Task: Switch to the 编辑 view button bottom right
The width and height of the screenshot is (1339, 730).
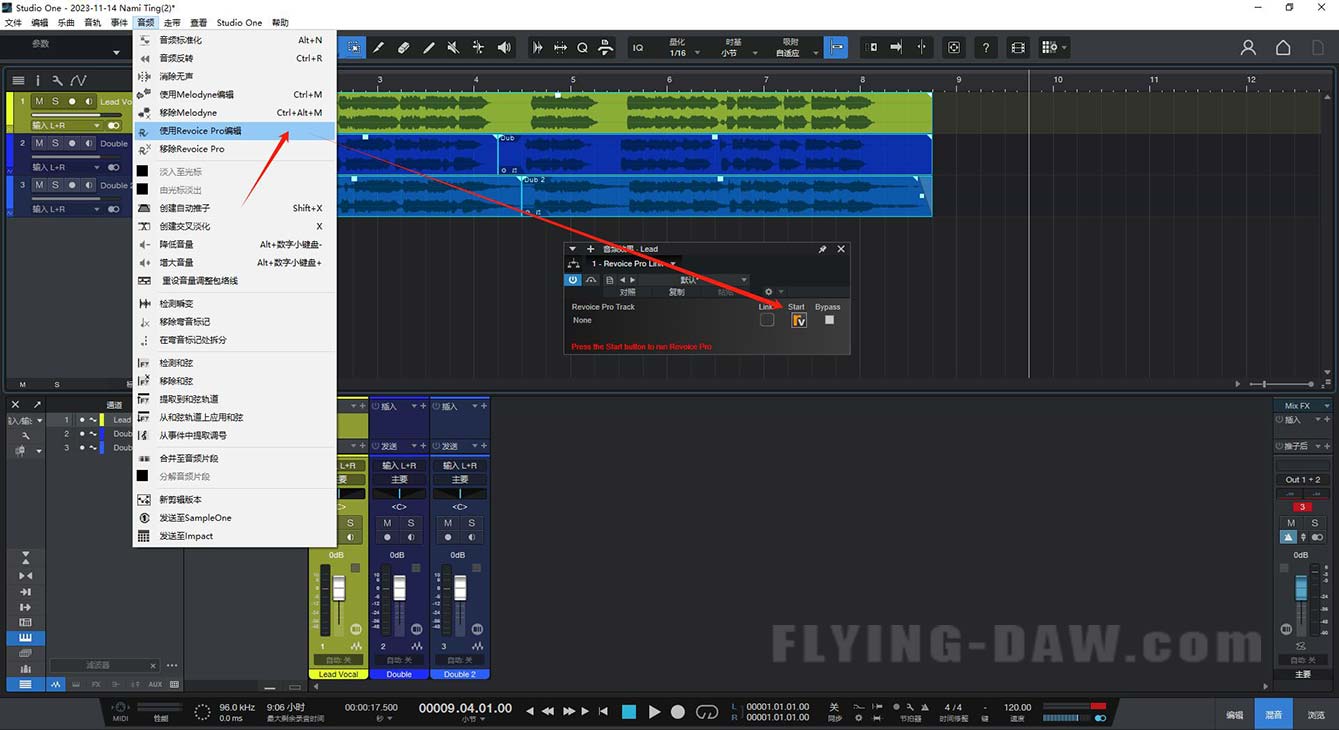Action: pyautogui.click(x=1235, y=715)
